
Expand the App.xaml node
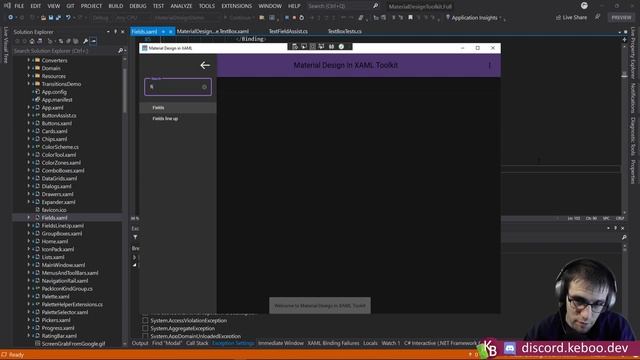[29, 107]
